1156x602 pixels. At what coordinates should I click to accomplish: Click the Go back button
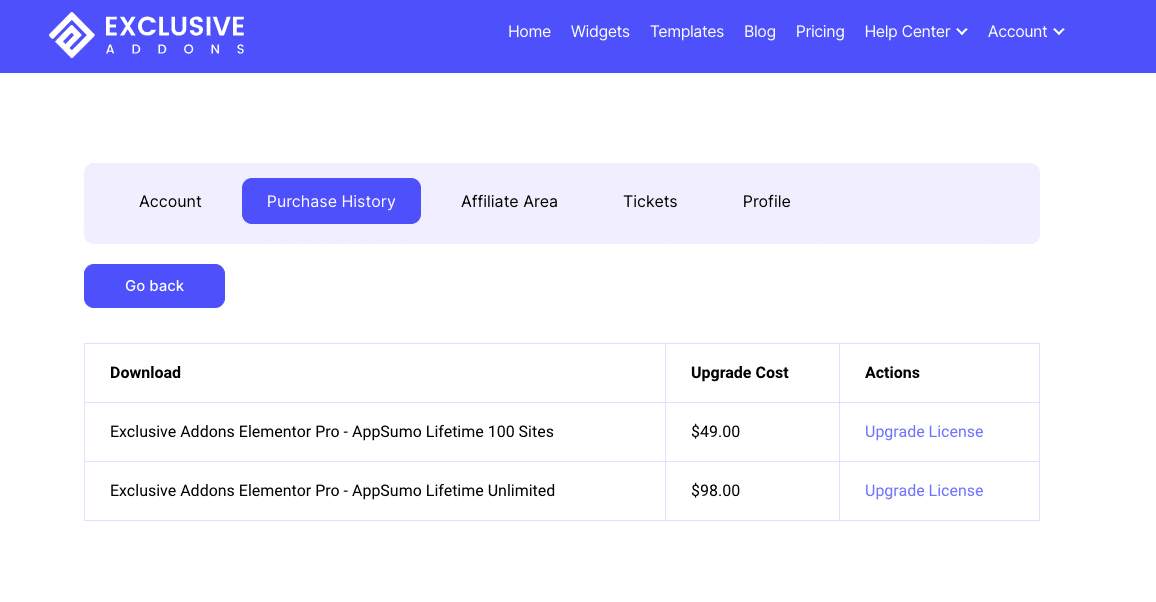tap(154, 286)
